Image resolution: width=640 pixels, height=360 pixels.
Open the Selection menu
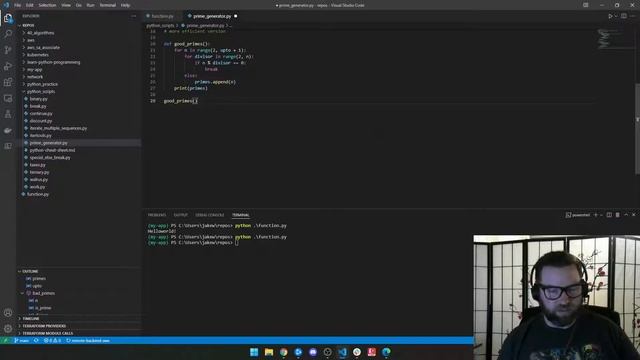pos(47,5)
